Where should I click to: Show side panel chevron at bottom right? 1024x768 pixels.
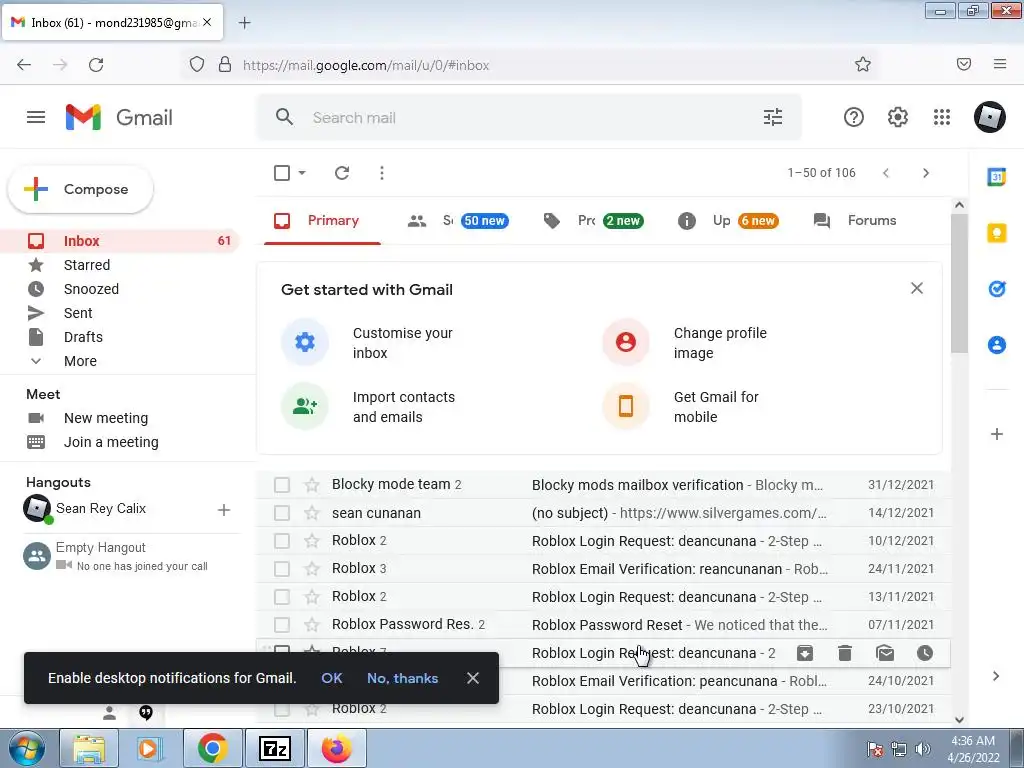[996, 676]
